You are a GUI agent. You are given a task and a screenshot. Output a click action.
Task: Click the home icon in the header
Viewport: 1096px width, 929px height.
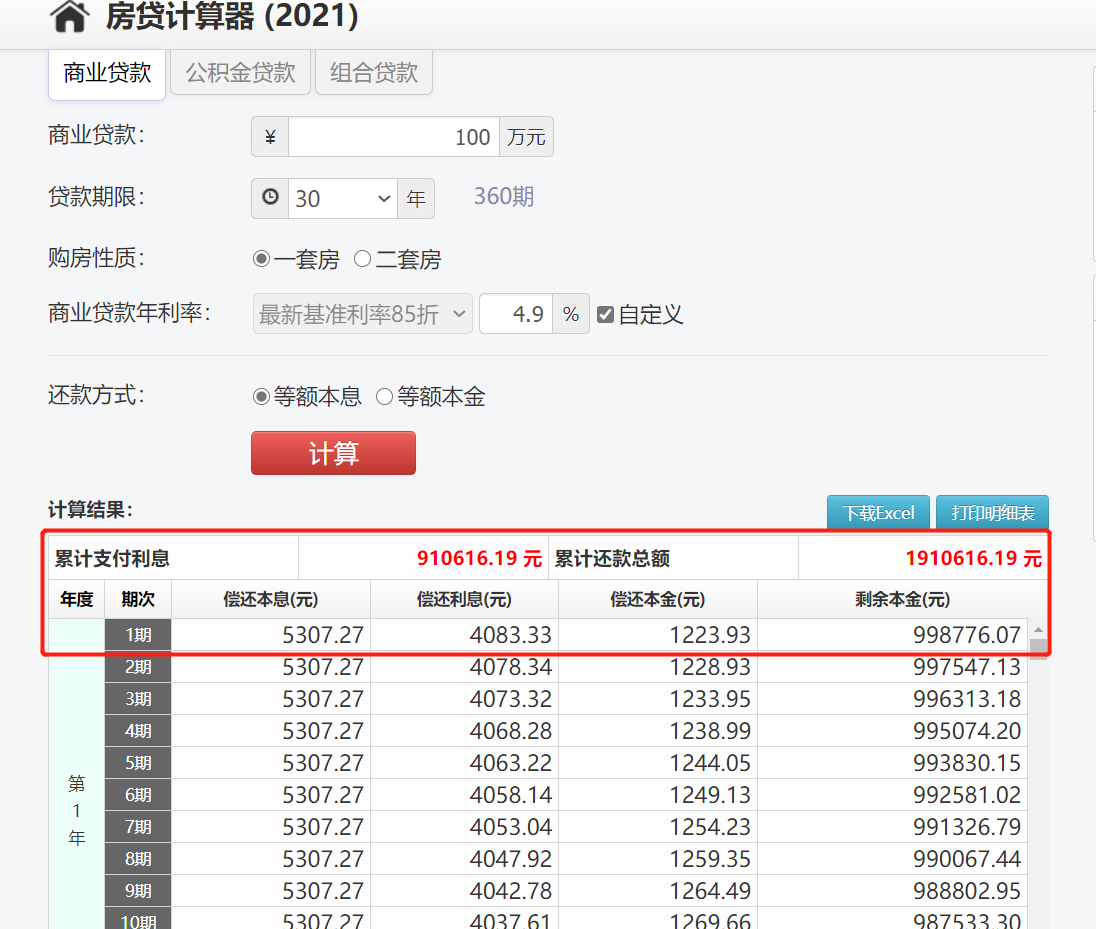pos(68,18)
